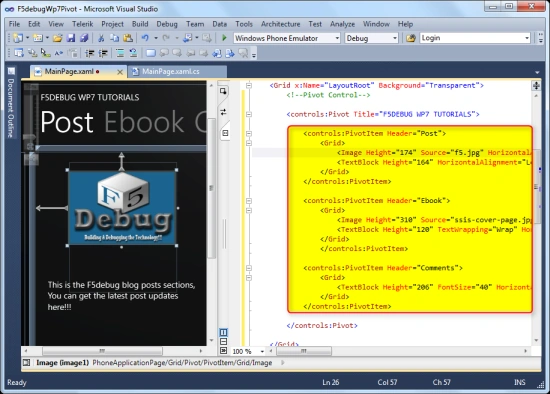The height and width of the screenshot is (394, 550).
Task: Collapse the split pane using the arrow box button
Action: pyautogui.click(x=223, y=350)
